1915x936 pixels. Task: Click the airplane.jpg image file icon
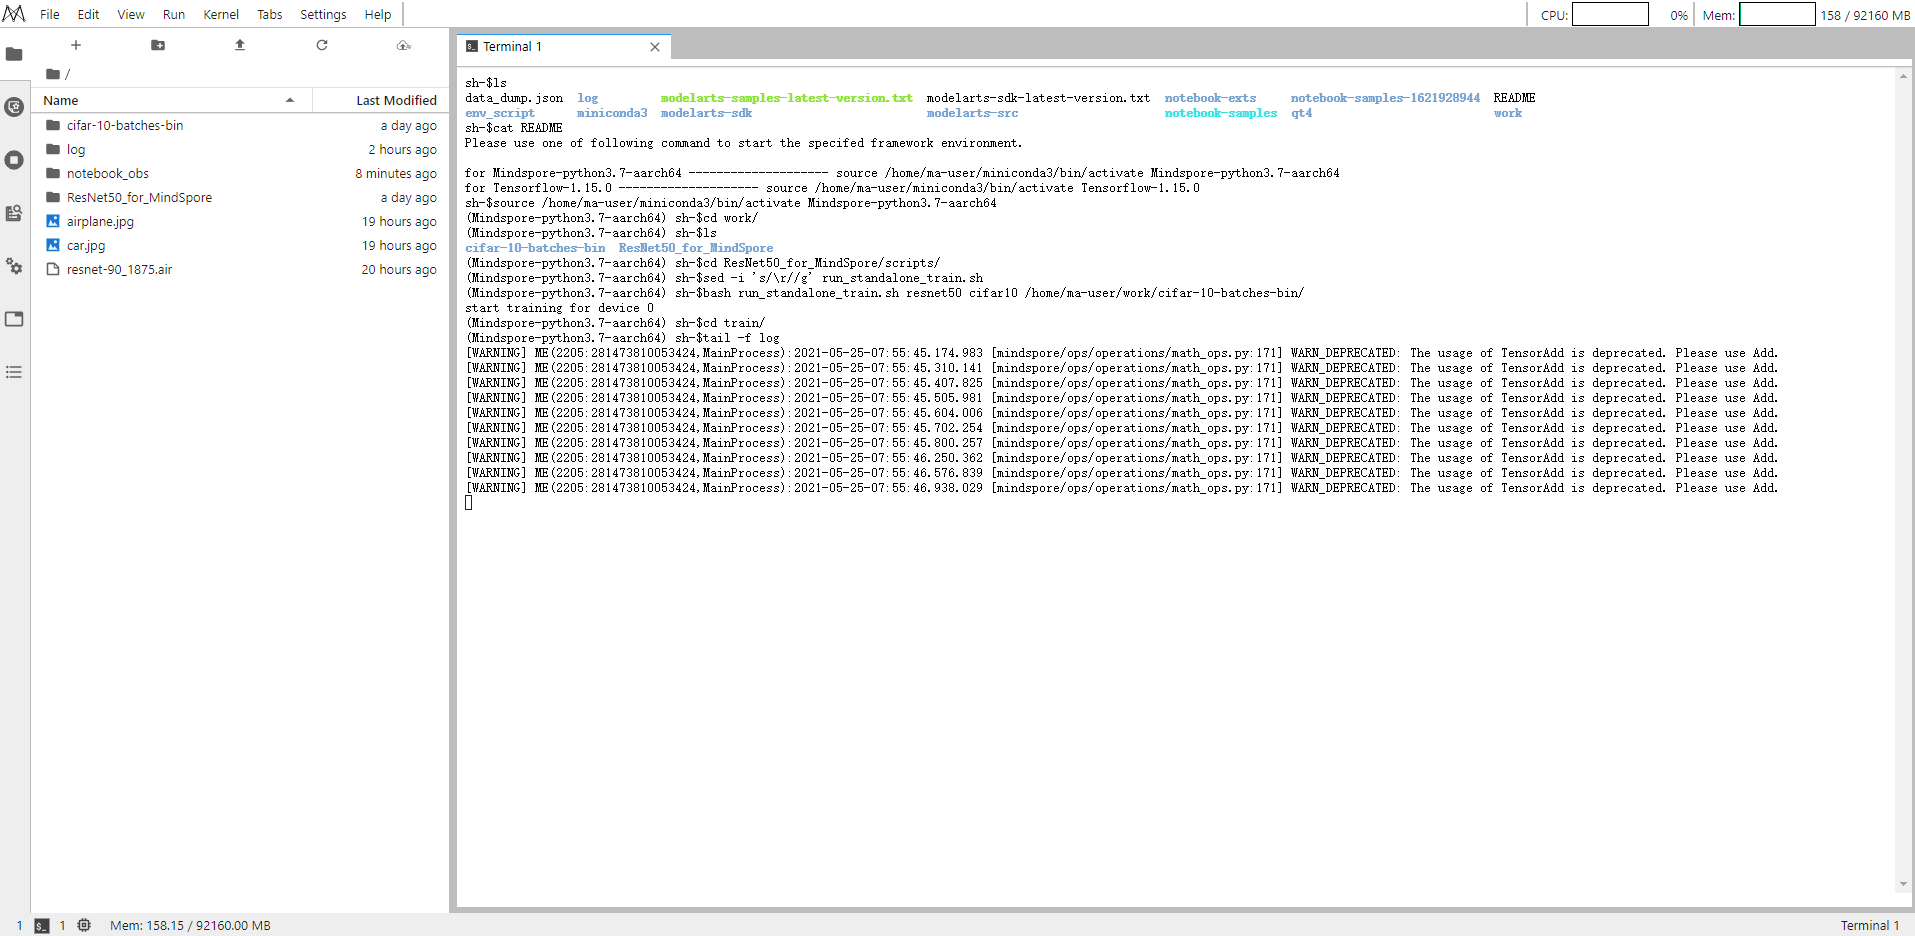(53, 221)
